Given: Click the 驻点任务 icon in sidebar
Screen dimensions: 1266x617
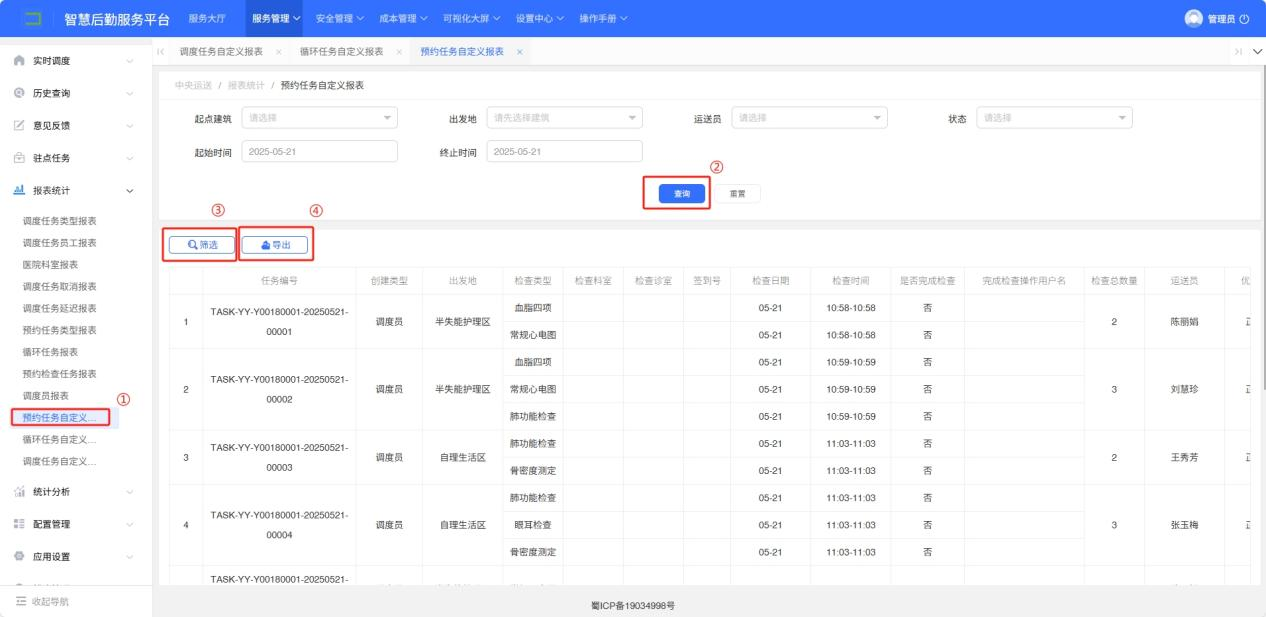Looking at the screenshot, I should point(20,158).
